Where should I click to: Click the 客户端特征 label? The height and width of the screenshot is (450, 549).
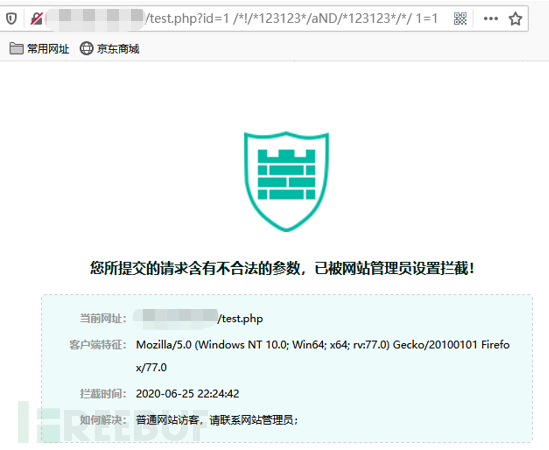[98, 345]
